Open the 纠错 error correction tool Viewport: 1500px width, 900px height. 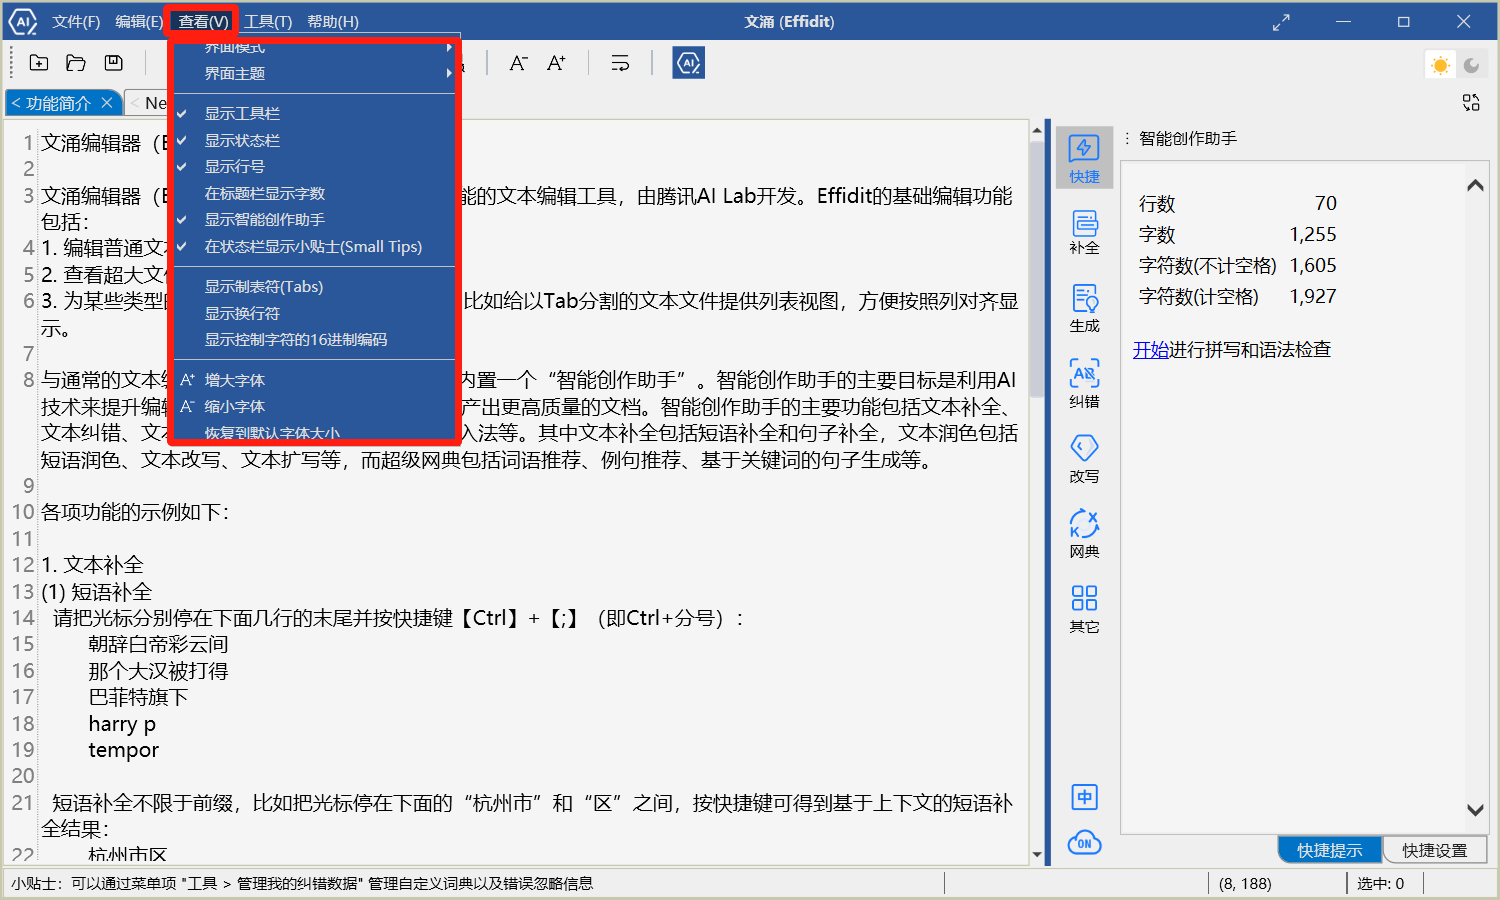pyautogui.click(x=1084, y=383)
